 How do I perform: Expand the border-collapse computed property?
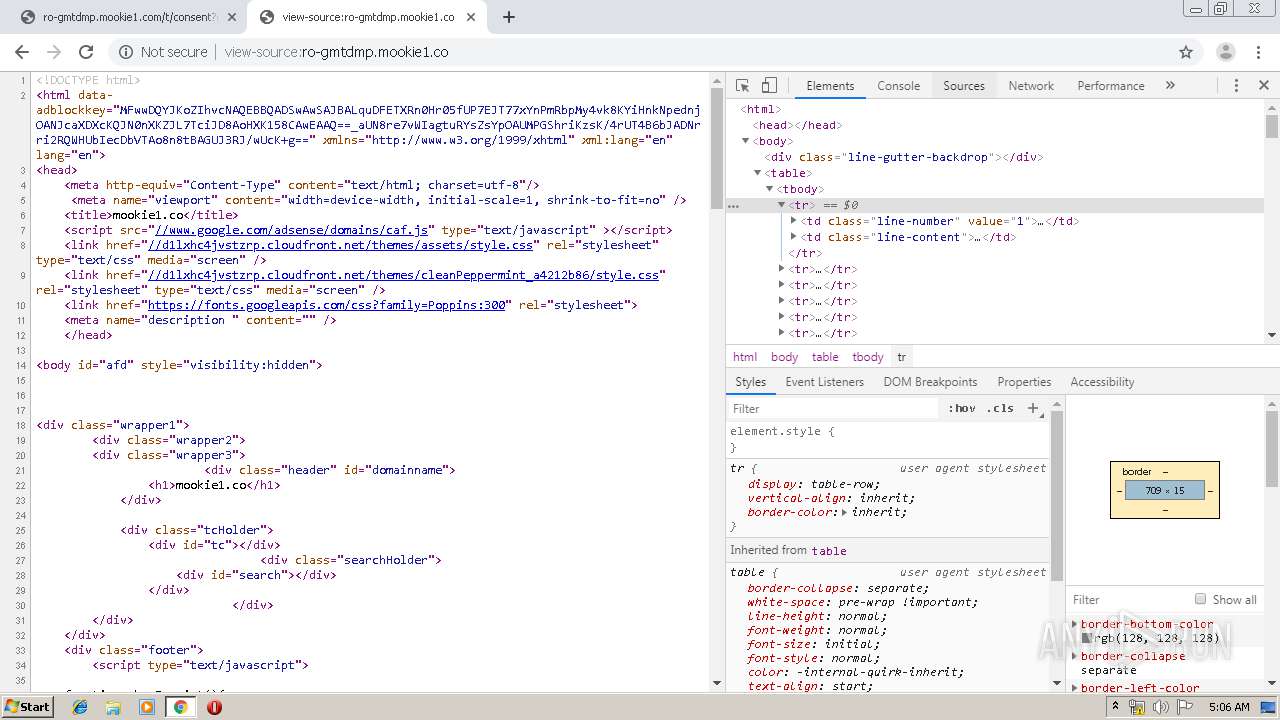tap(1075, 656)
